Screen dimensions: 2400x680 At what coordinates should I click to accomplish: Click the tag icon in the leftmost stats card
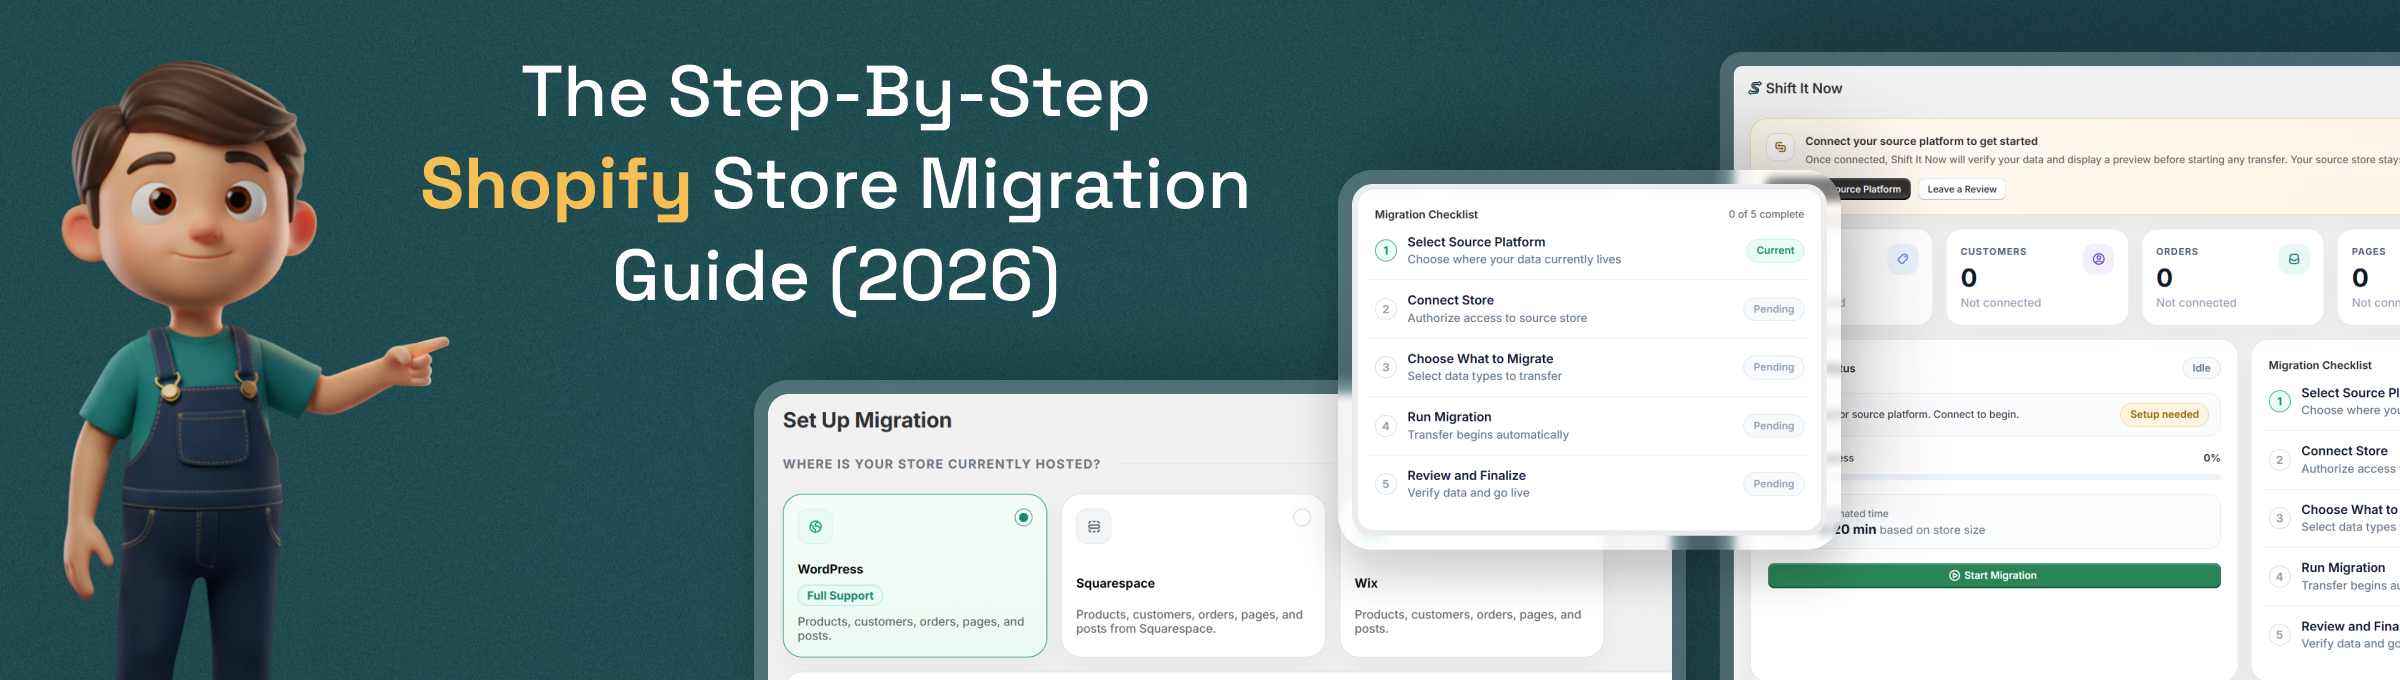point(1902,259)
